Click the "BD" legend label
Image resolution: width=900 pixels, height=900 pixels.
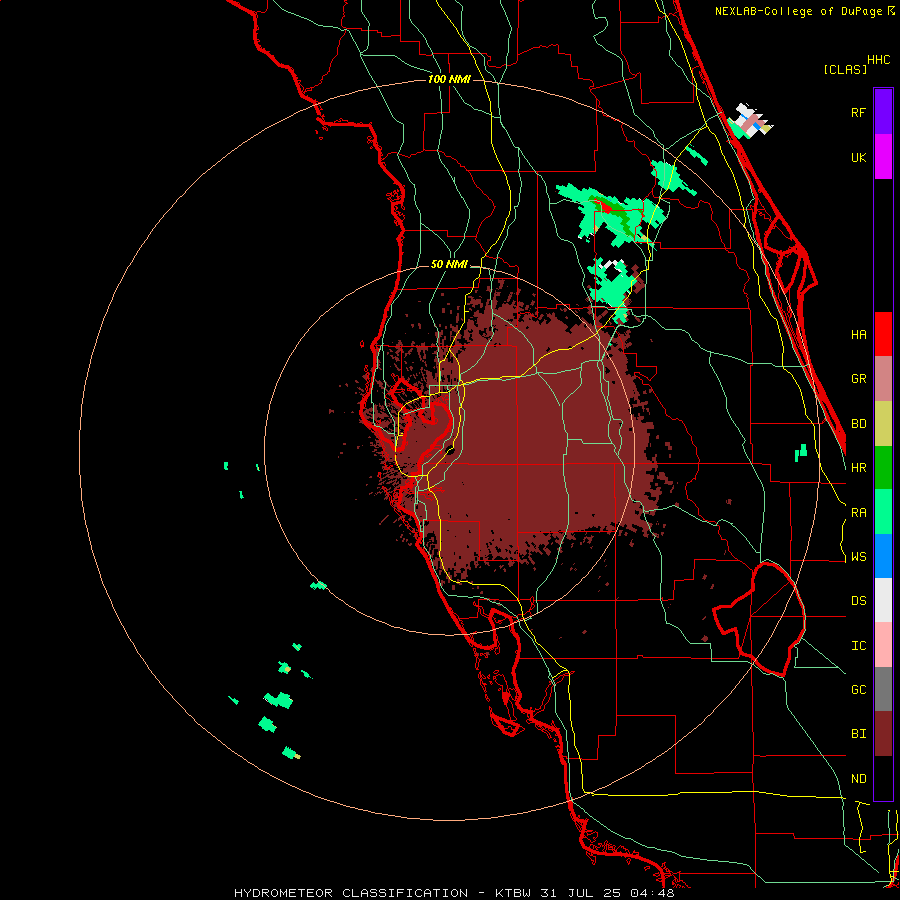pyautogui.click(x=858, y=424)
